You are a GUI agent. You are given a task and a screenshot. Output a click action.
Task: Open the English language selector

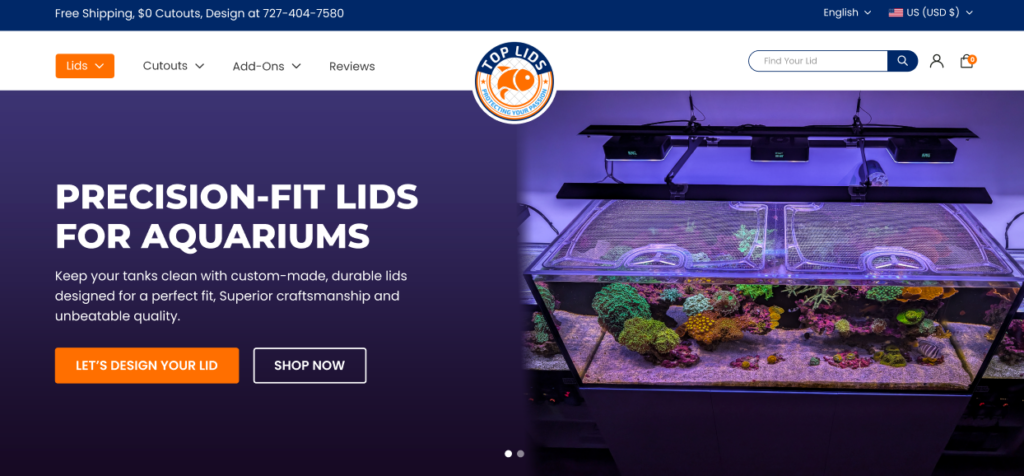point(847,12)
